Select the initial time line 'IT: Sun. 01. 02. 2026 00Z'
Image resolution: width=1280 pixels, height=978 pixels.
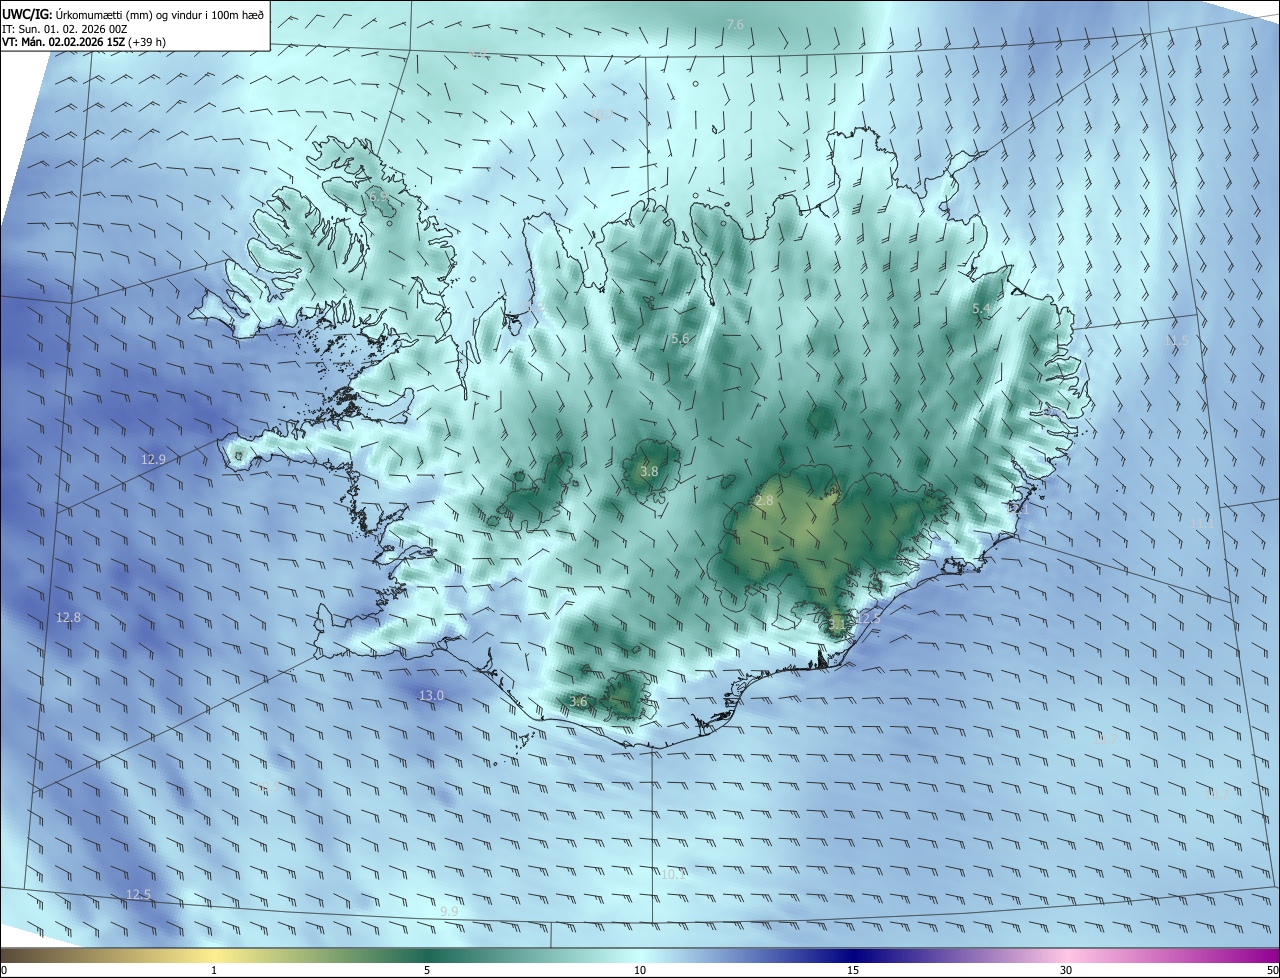[65, 29]
